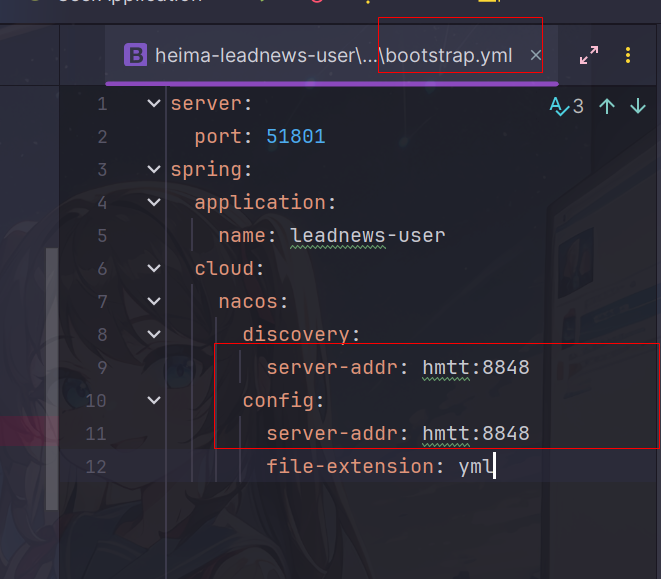
Task: Click line number 12 in gutter
Action: pyautogui.click(x=96, y=466)
